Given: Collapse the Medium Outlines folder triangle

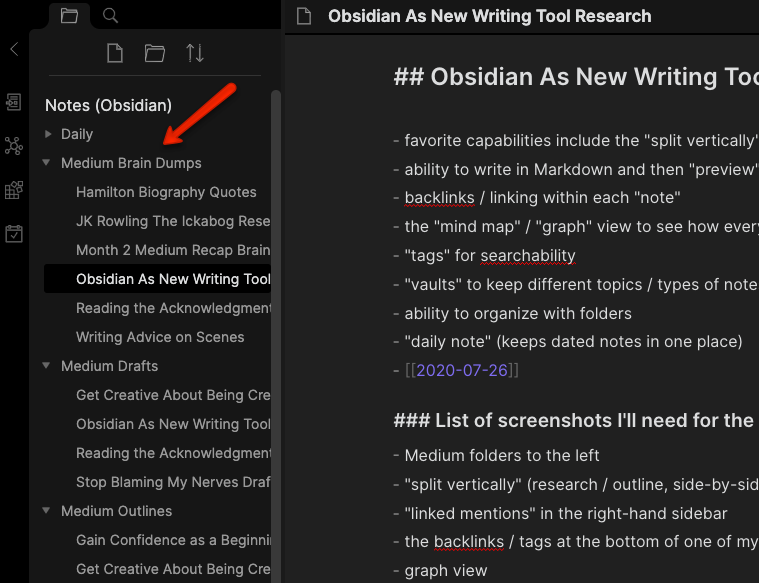Looking at the screenshot, I should click(x=46, y=510).
